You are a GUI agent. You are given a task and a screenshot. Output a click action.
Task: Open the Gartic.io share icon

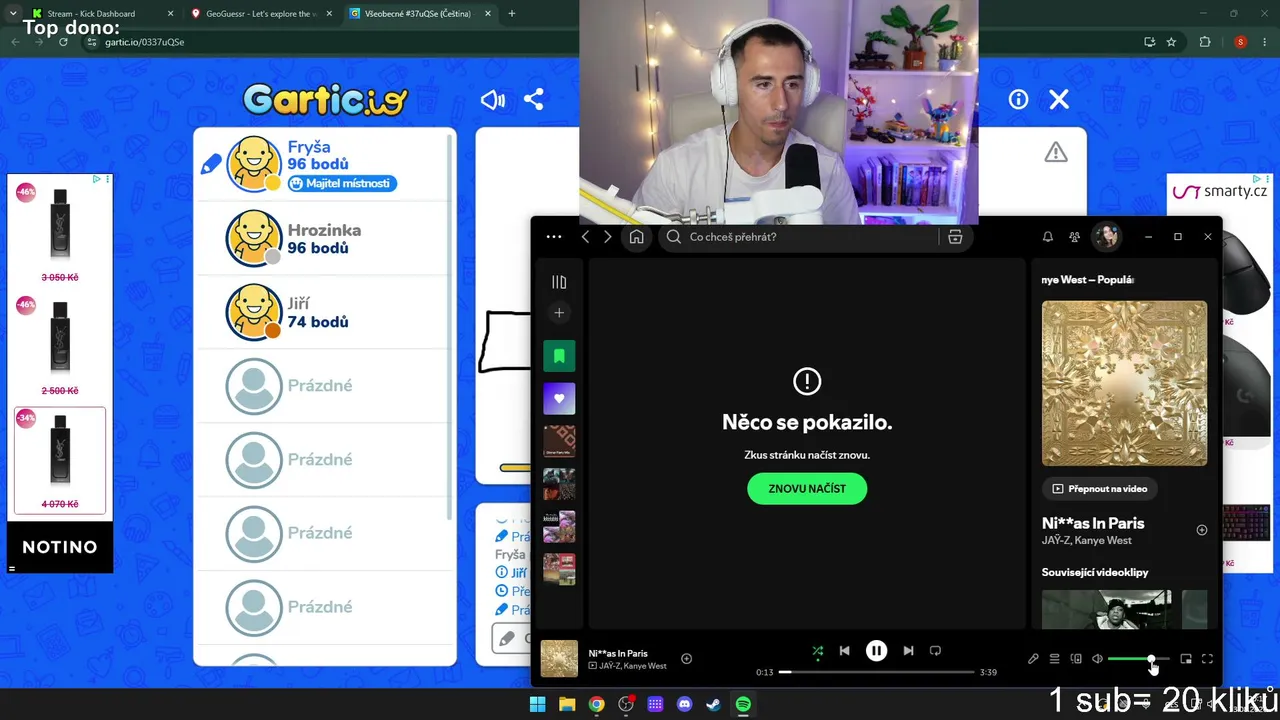point(534,100)
